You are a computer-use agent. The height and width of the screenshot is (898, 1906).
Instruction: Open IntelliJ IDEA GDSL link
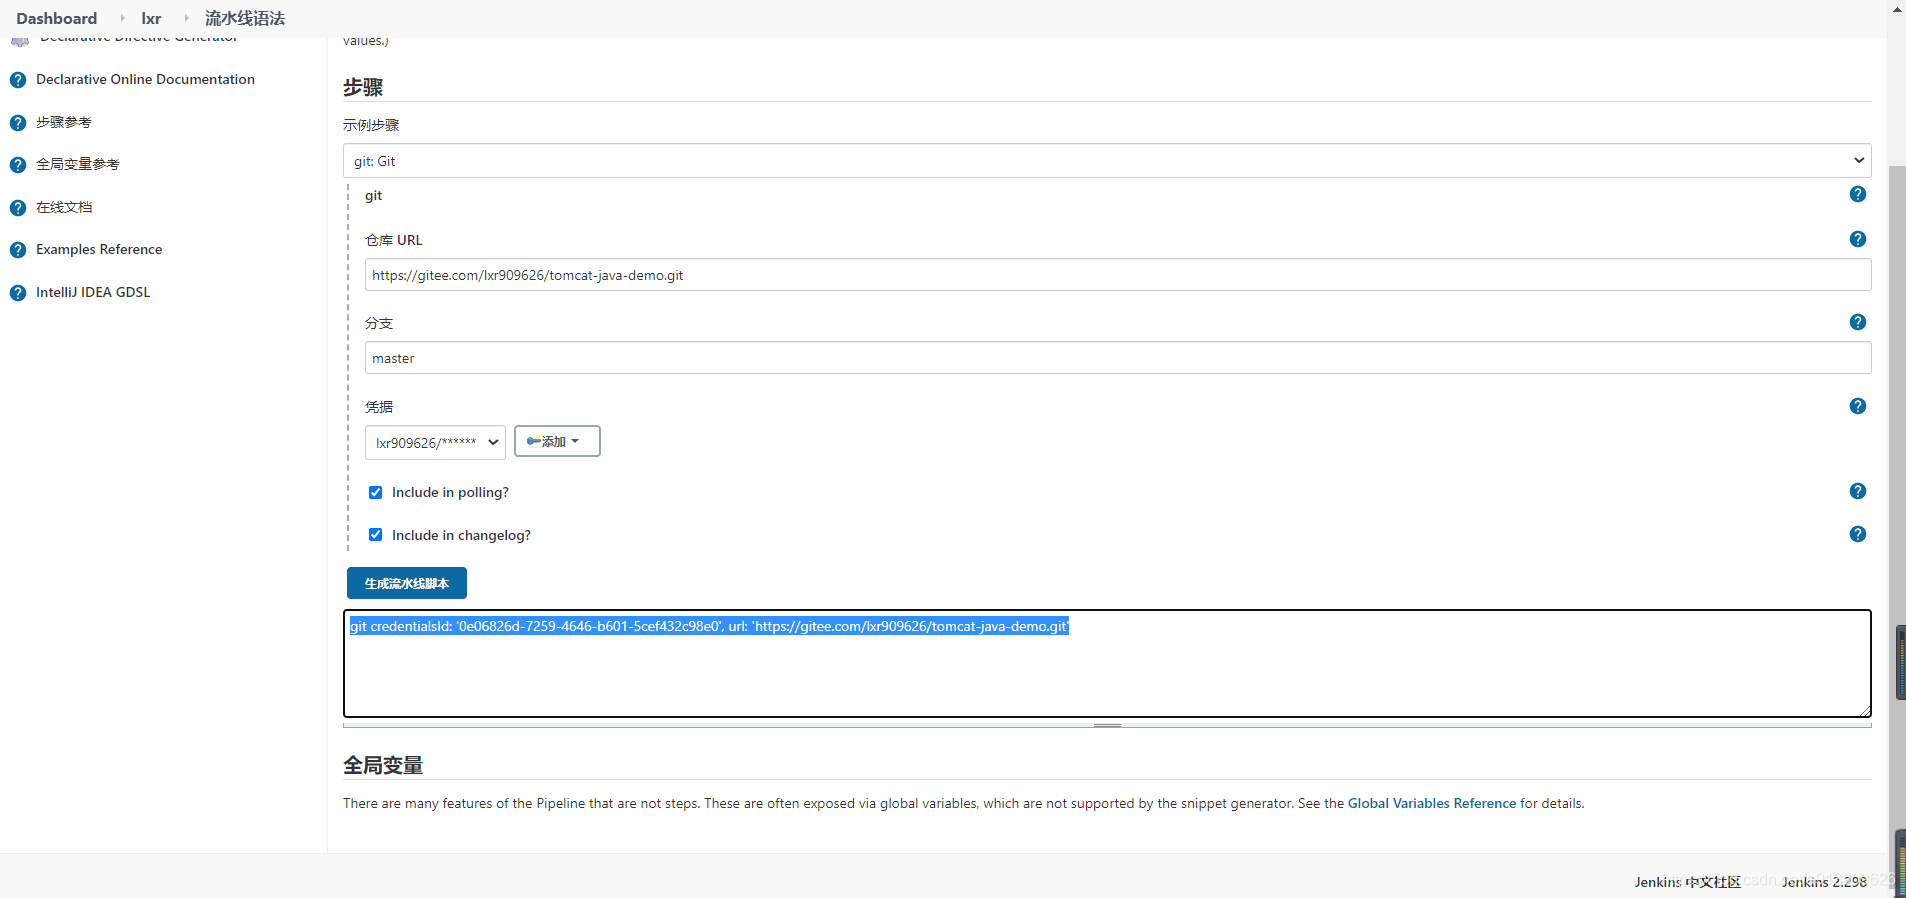point(93,292)
